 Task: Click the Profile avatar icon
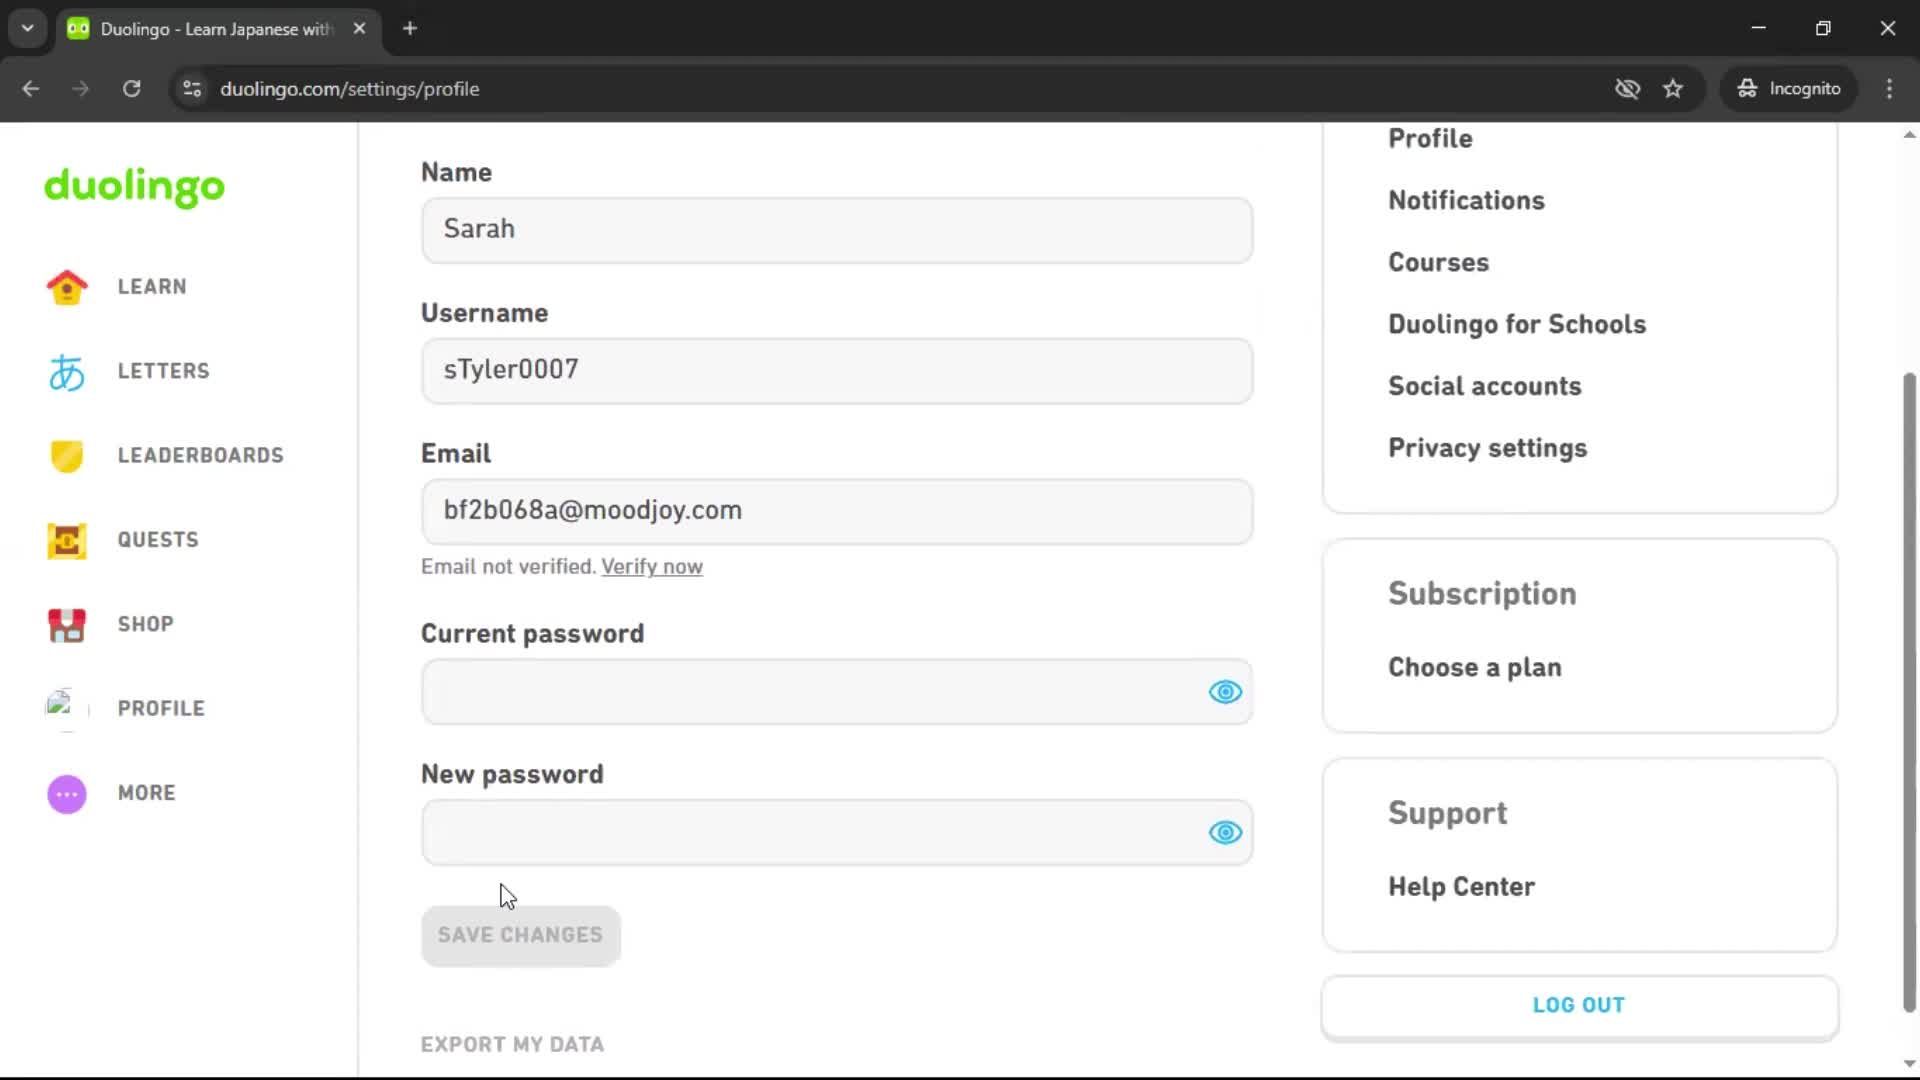coord(66,709)
